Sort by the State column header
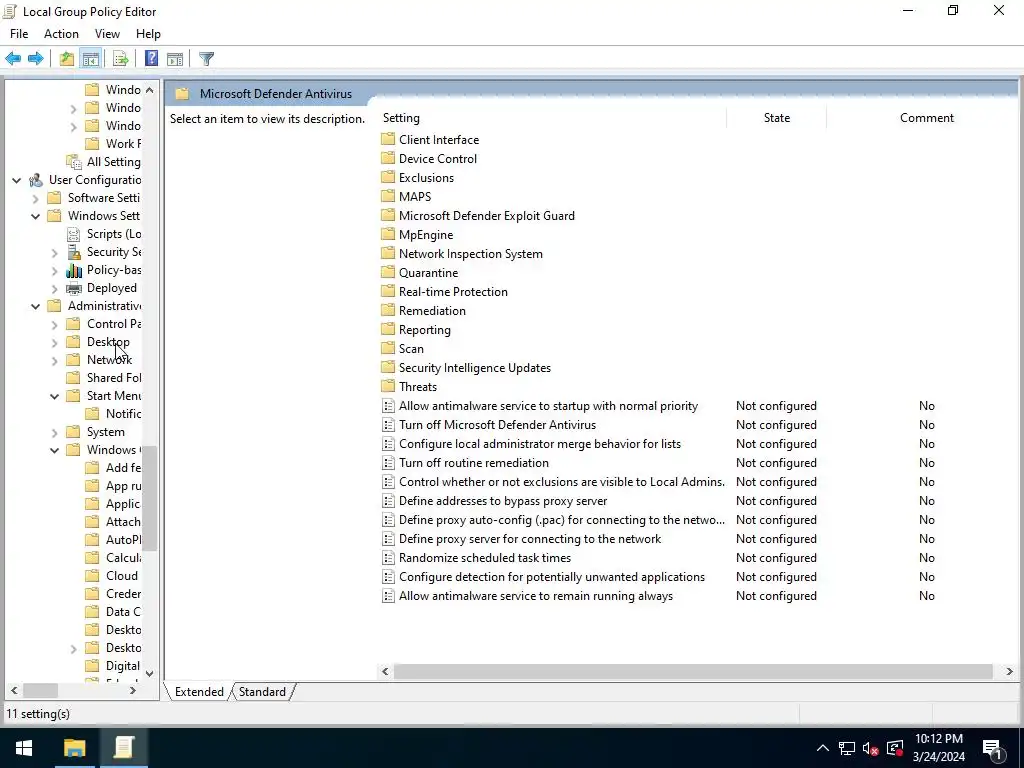Screen dimensions: 1024x768 [776, 118]
